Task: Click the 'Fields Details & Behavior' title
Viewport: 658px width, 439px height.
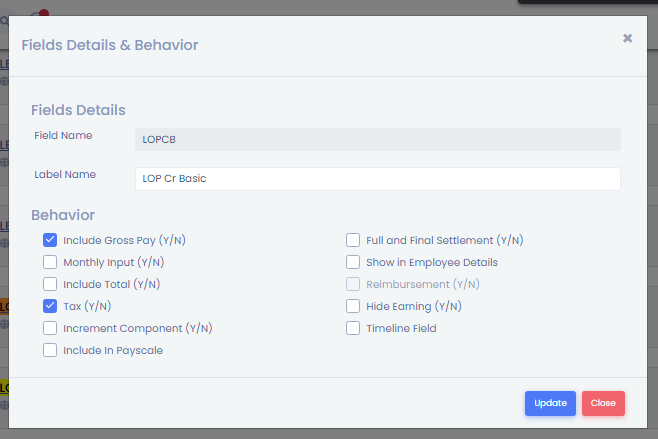Action: pyautogui.click(x=109, y=45)
